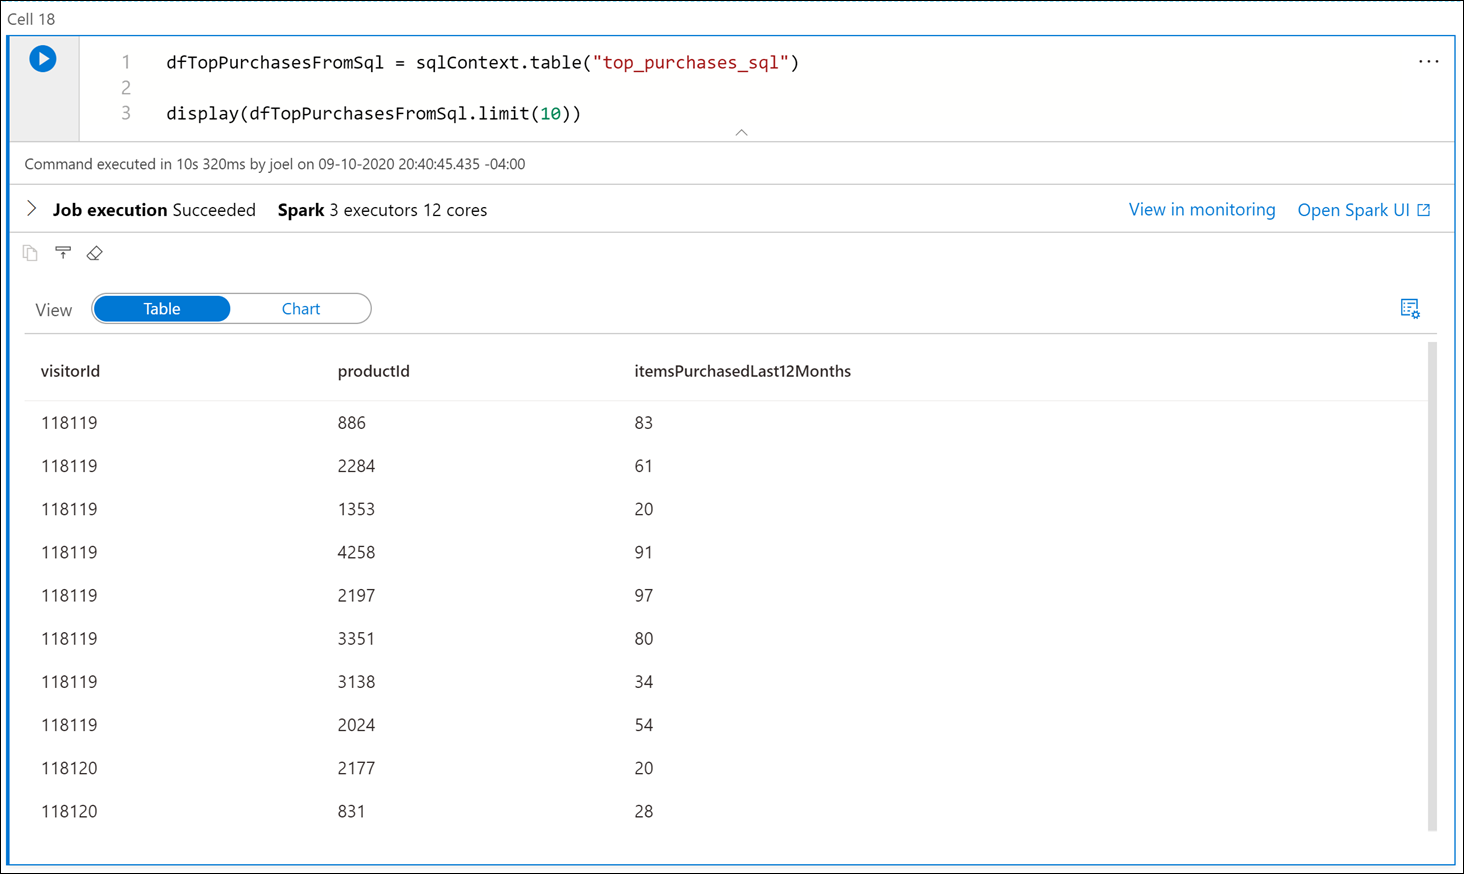Open the table view options icon
The image size is (1464, 874).
pos(1410,308)
